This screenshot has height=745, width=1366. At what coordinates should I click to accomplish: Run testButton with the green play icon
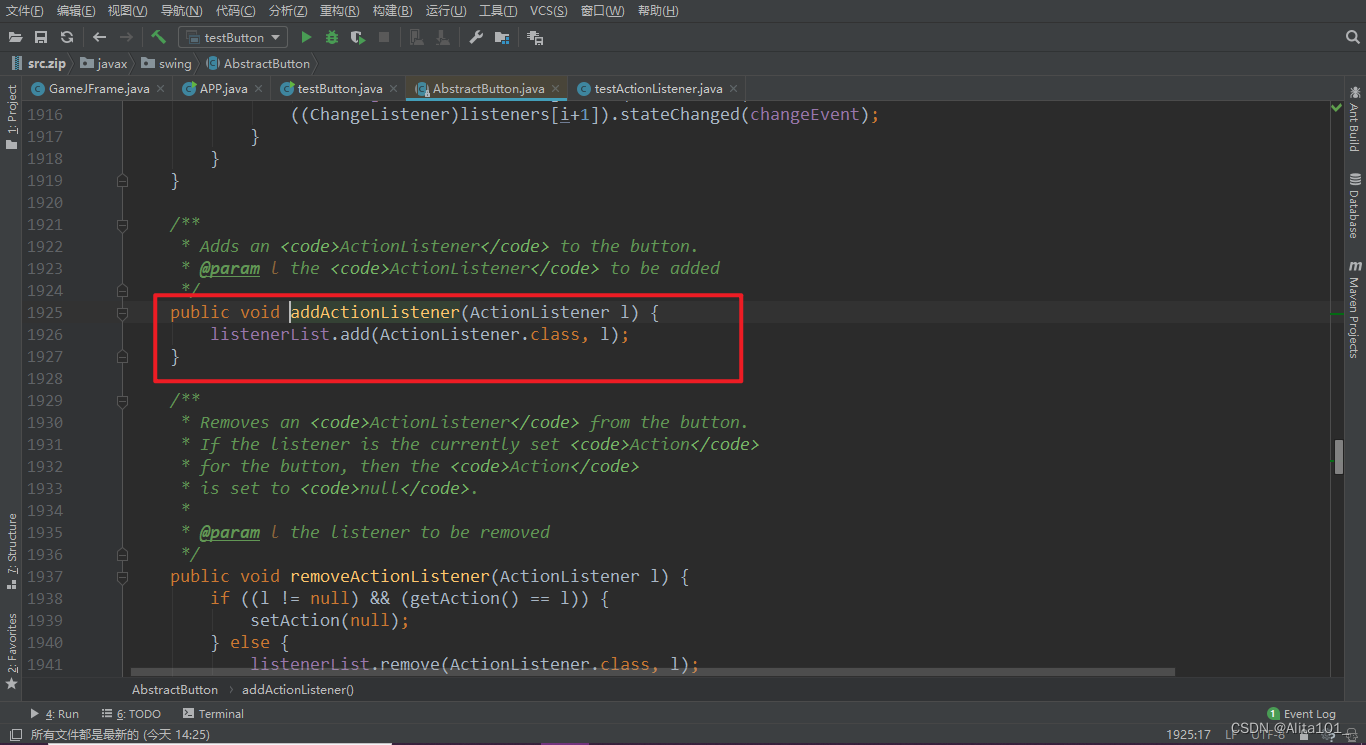306,37
